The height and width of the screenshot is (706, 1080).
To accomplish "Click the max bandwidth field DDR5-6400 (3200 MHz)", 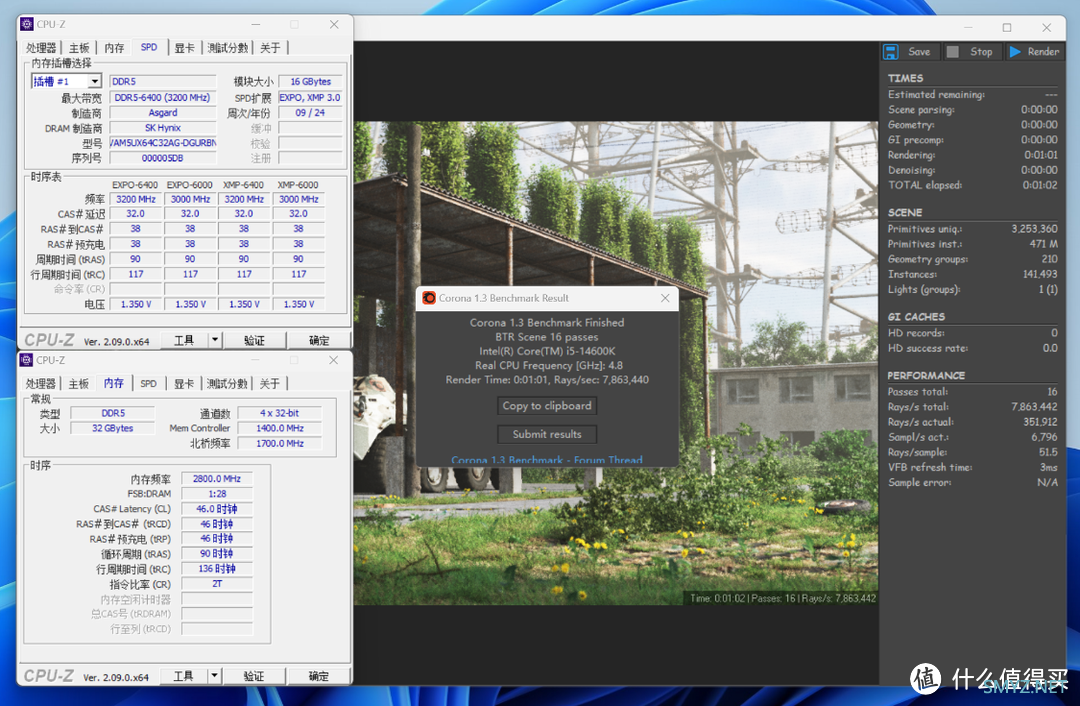I will 163,98.
